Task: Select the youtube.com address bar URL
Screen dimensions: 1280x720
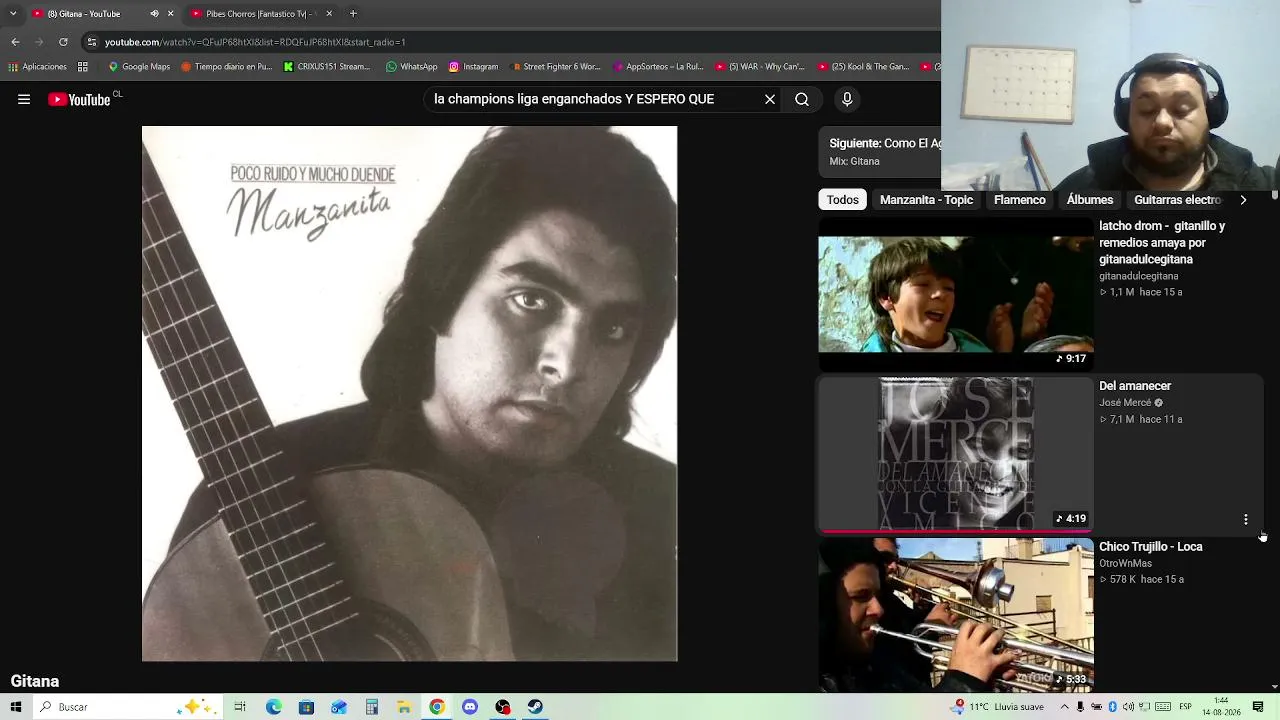Action: point(255,42)
